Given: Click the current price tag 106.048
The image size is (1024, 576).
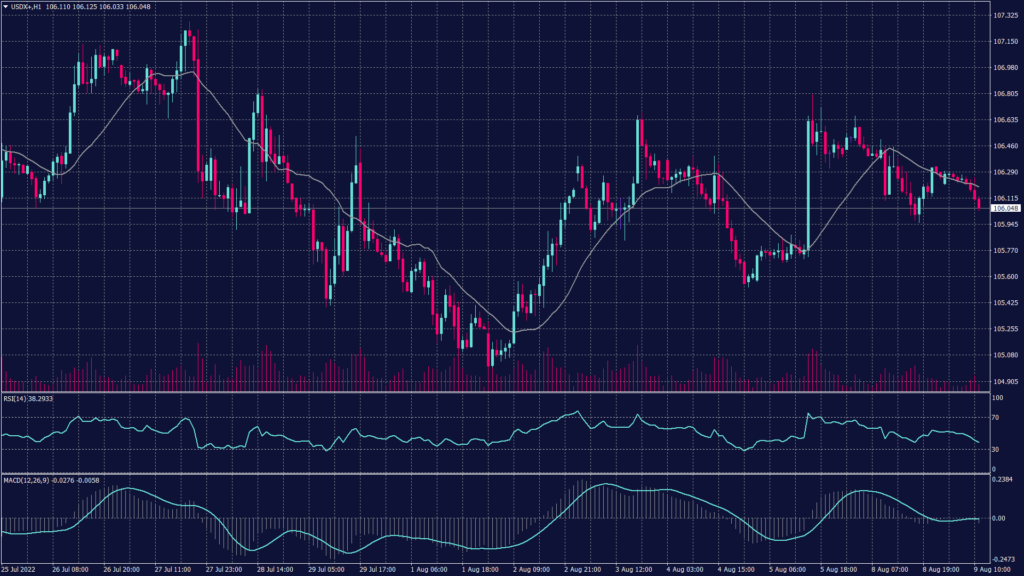Looking at the screenshot, I should 1005,208.
